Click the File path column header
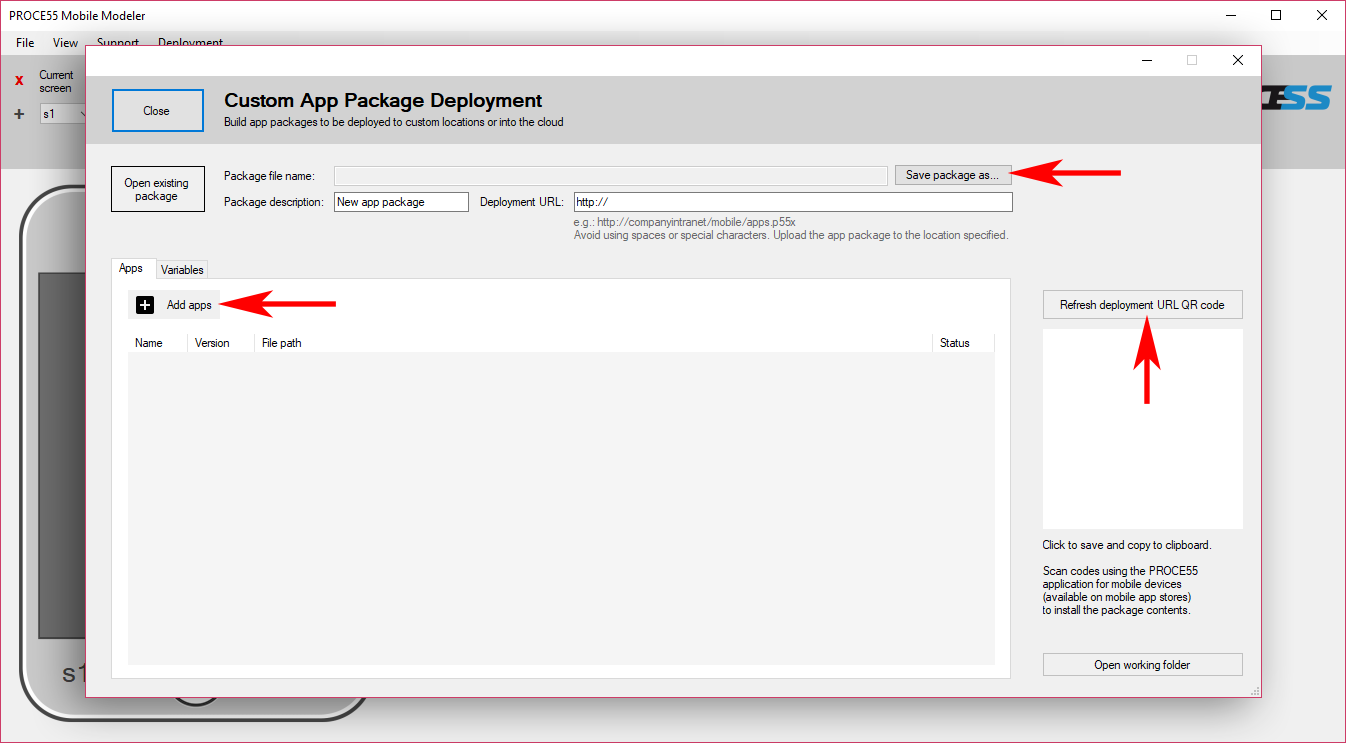This screenshot has width=1346, height=743. click(x=593, y=343)
